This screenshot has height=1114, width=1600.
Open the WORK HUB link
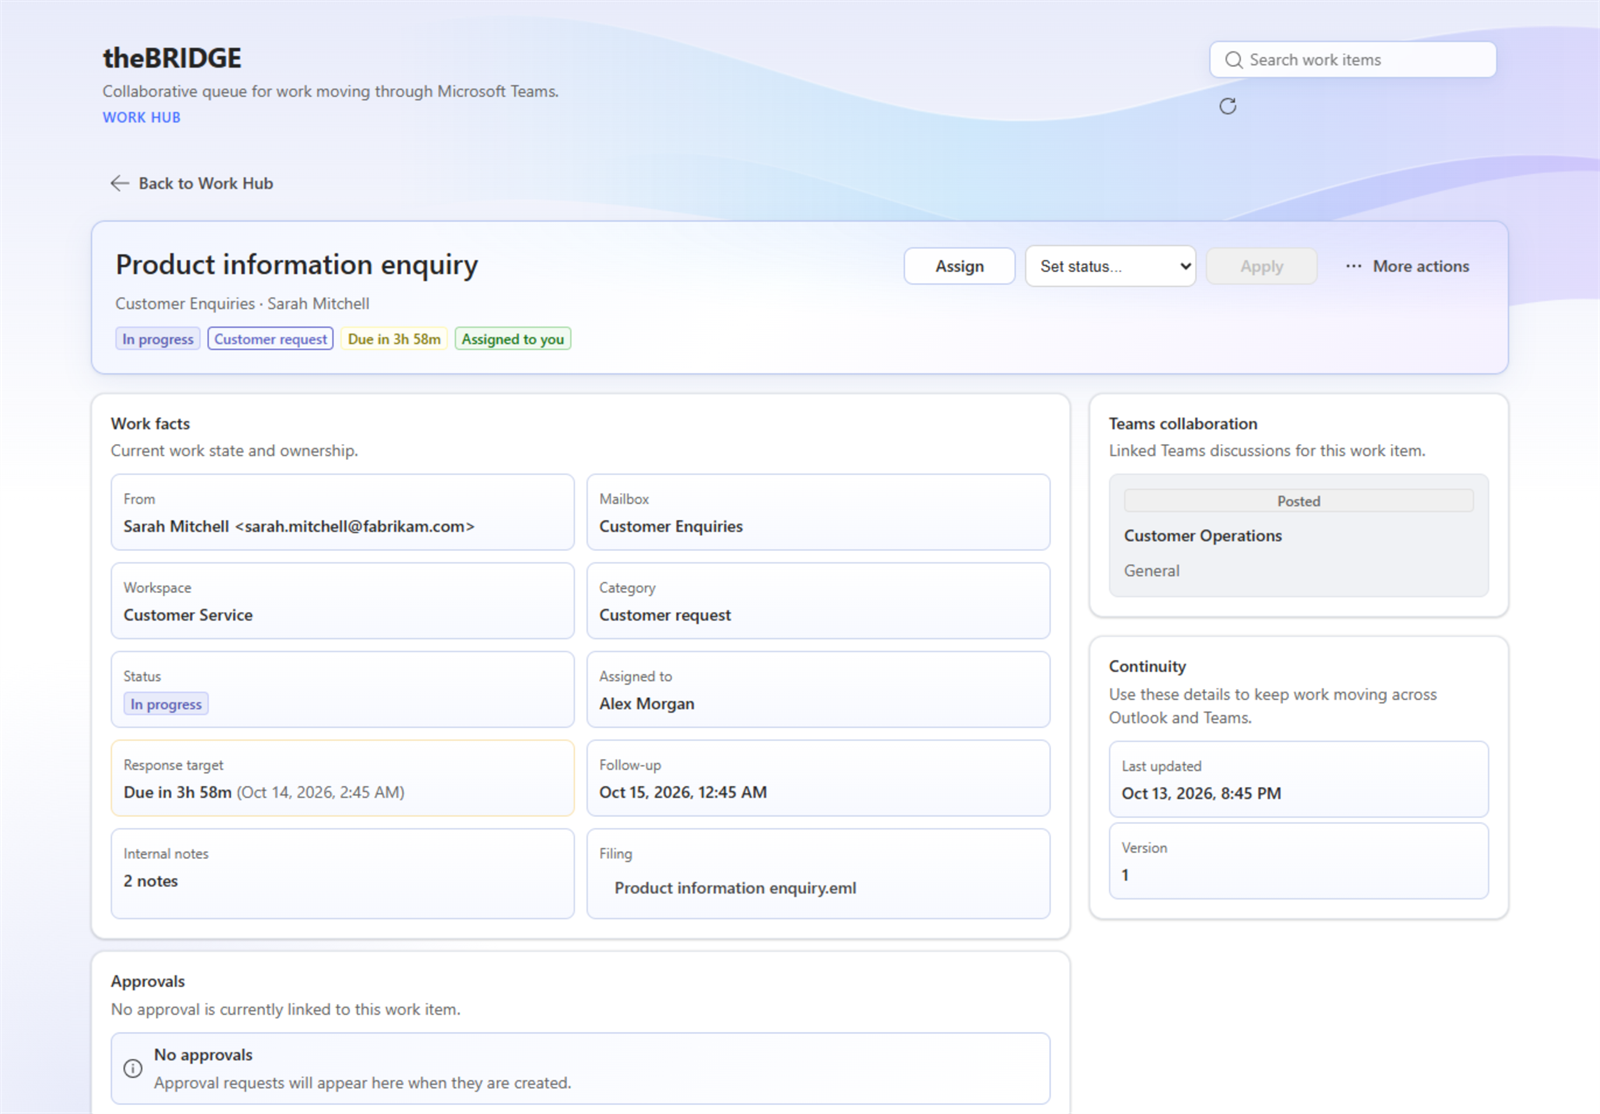(x=141, y=117)
